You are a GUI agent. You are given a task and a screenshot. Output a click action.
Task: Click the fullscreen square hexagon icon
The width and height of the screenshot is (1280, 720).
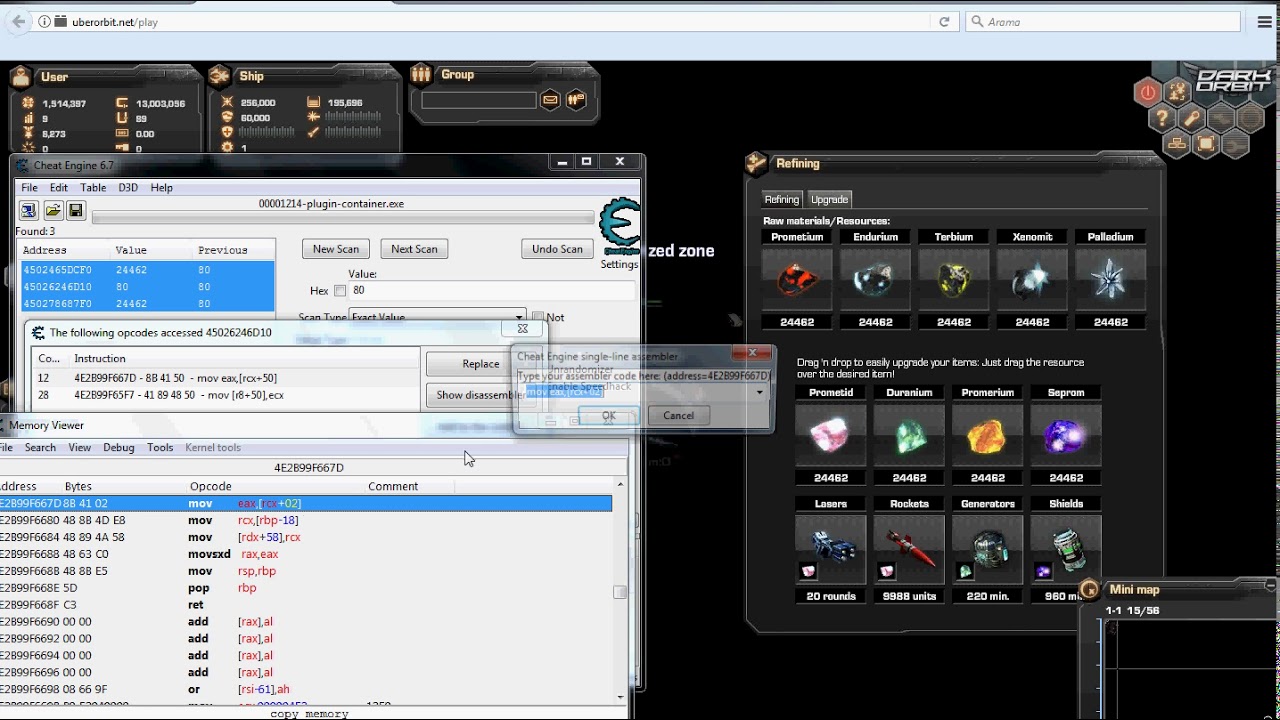tap(1207, 144)
